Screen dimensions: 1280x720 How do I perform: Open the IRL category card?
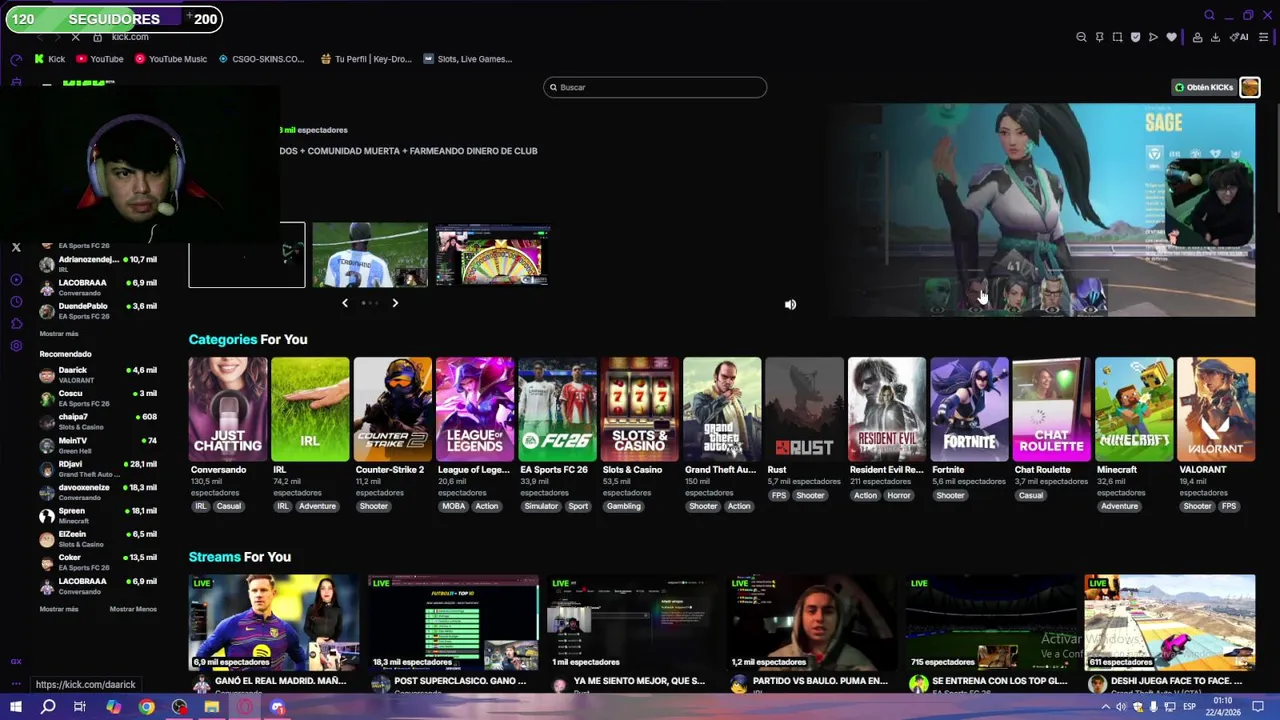(x=310, y=409)
